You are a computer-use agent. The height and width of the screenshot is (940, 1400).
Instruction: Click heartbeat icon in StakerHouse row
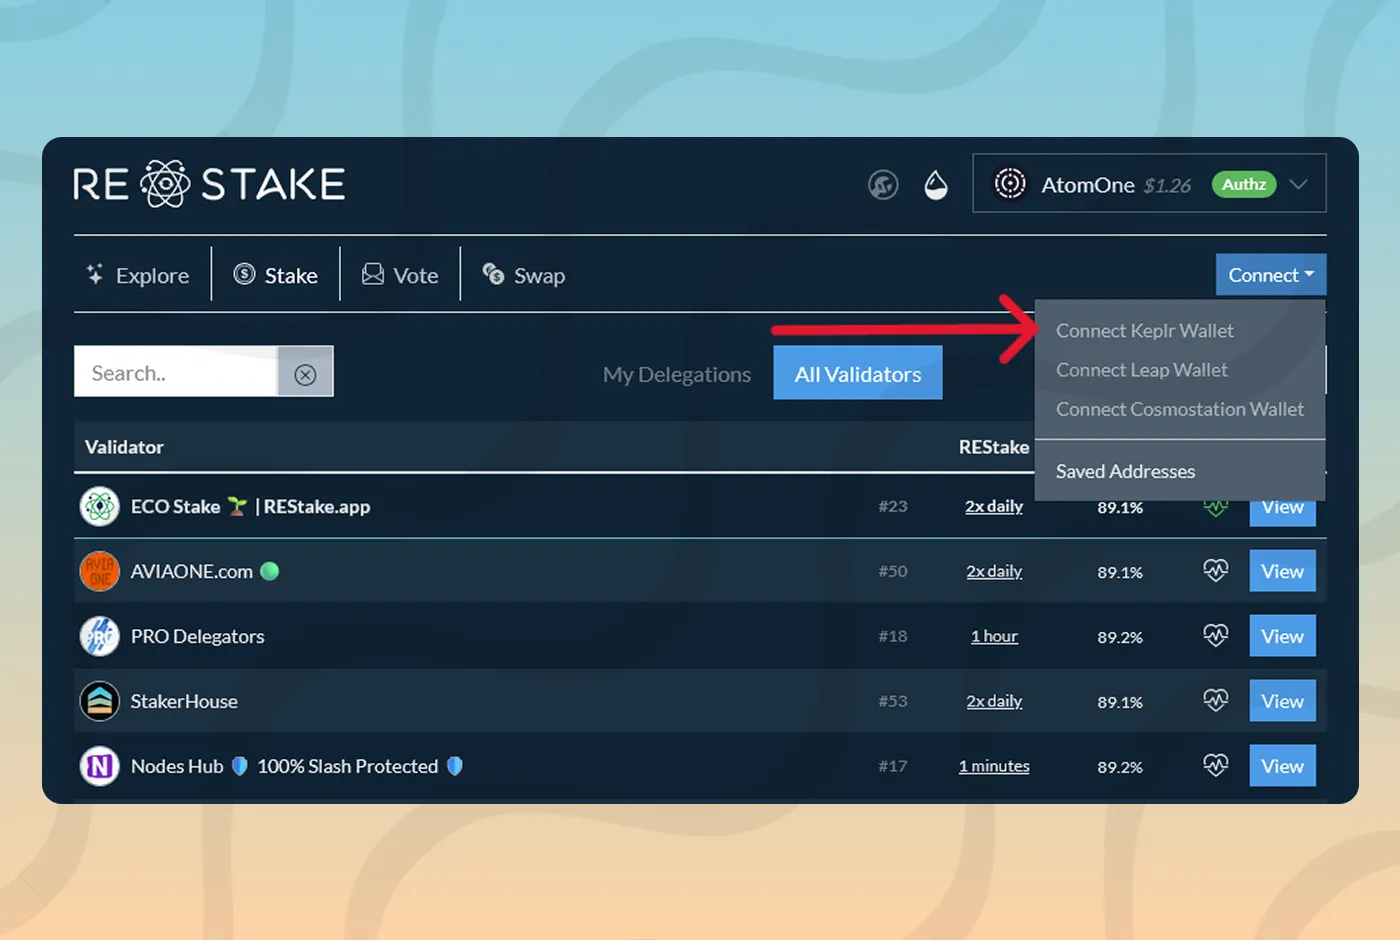click(1215, 701)
